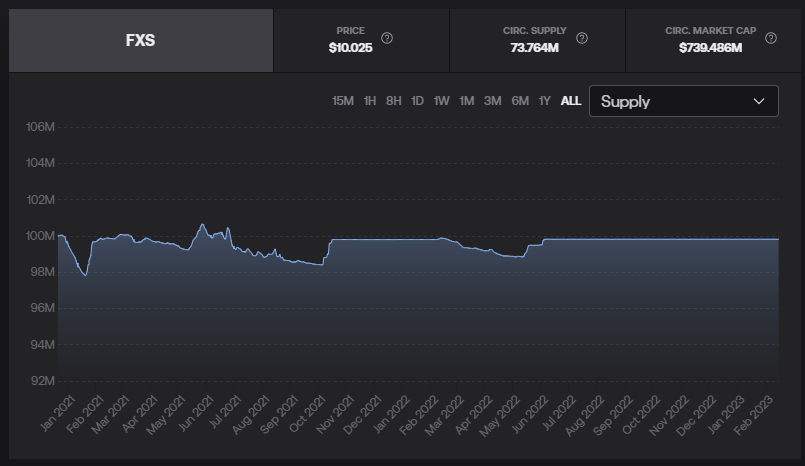The width and height of the screenshot is (805, 466).
Task: Set the time range to 6M
Action: (x=520, y=101)
